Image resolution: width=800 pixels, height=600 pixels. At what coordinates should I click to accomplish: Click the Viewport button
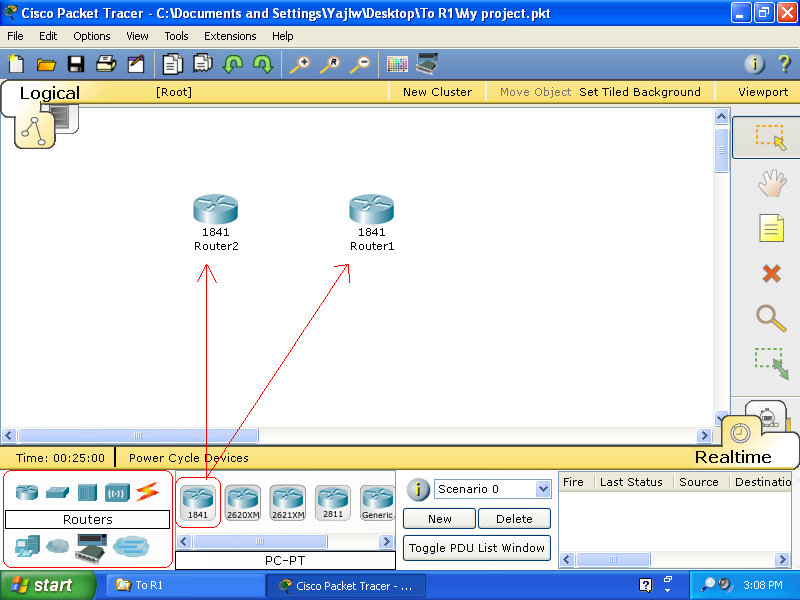763,92
